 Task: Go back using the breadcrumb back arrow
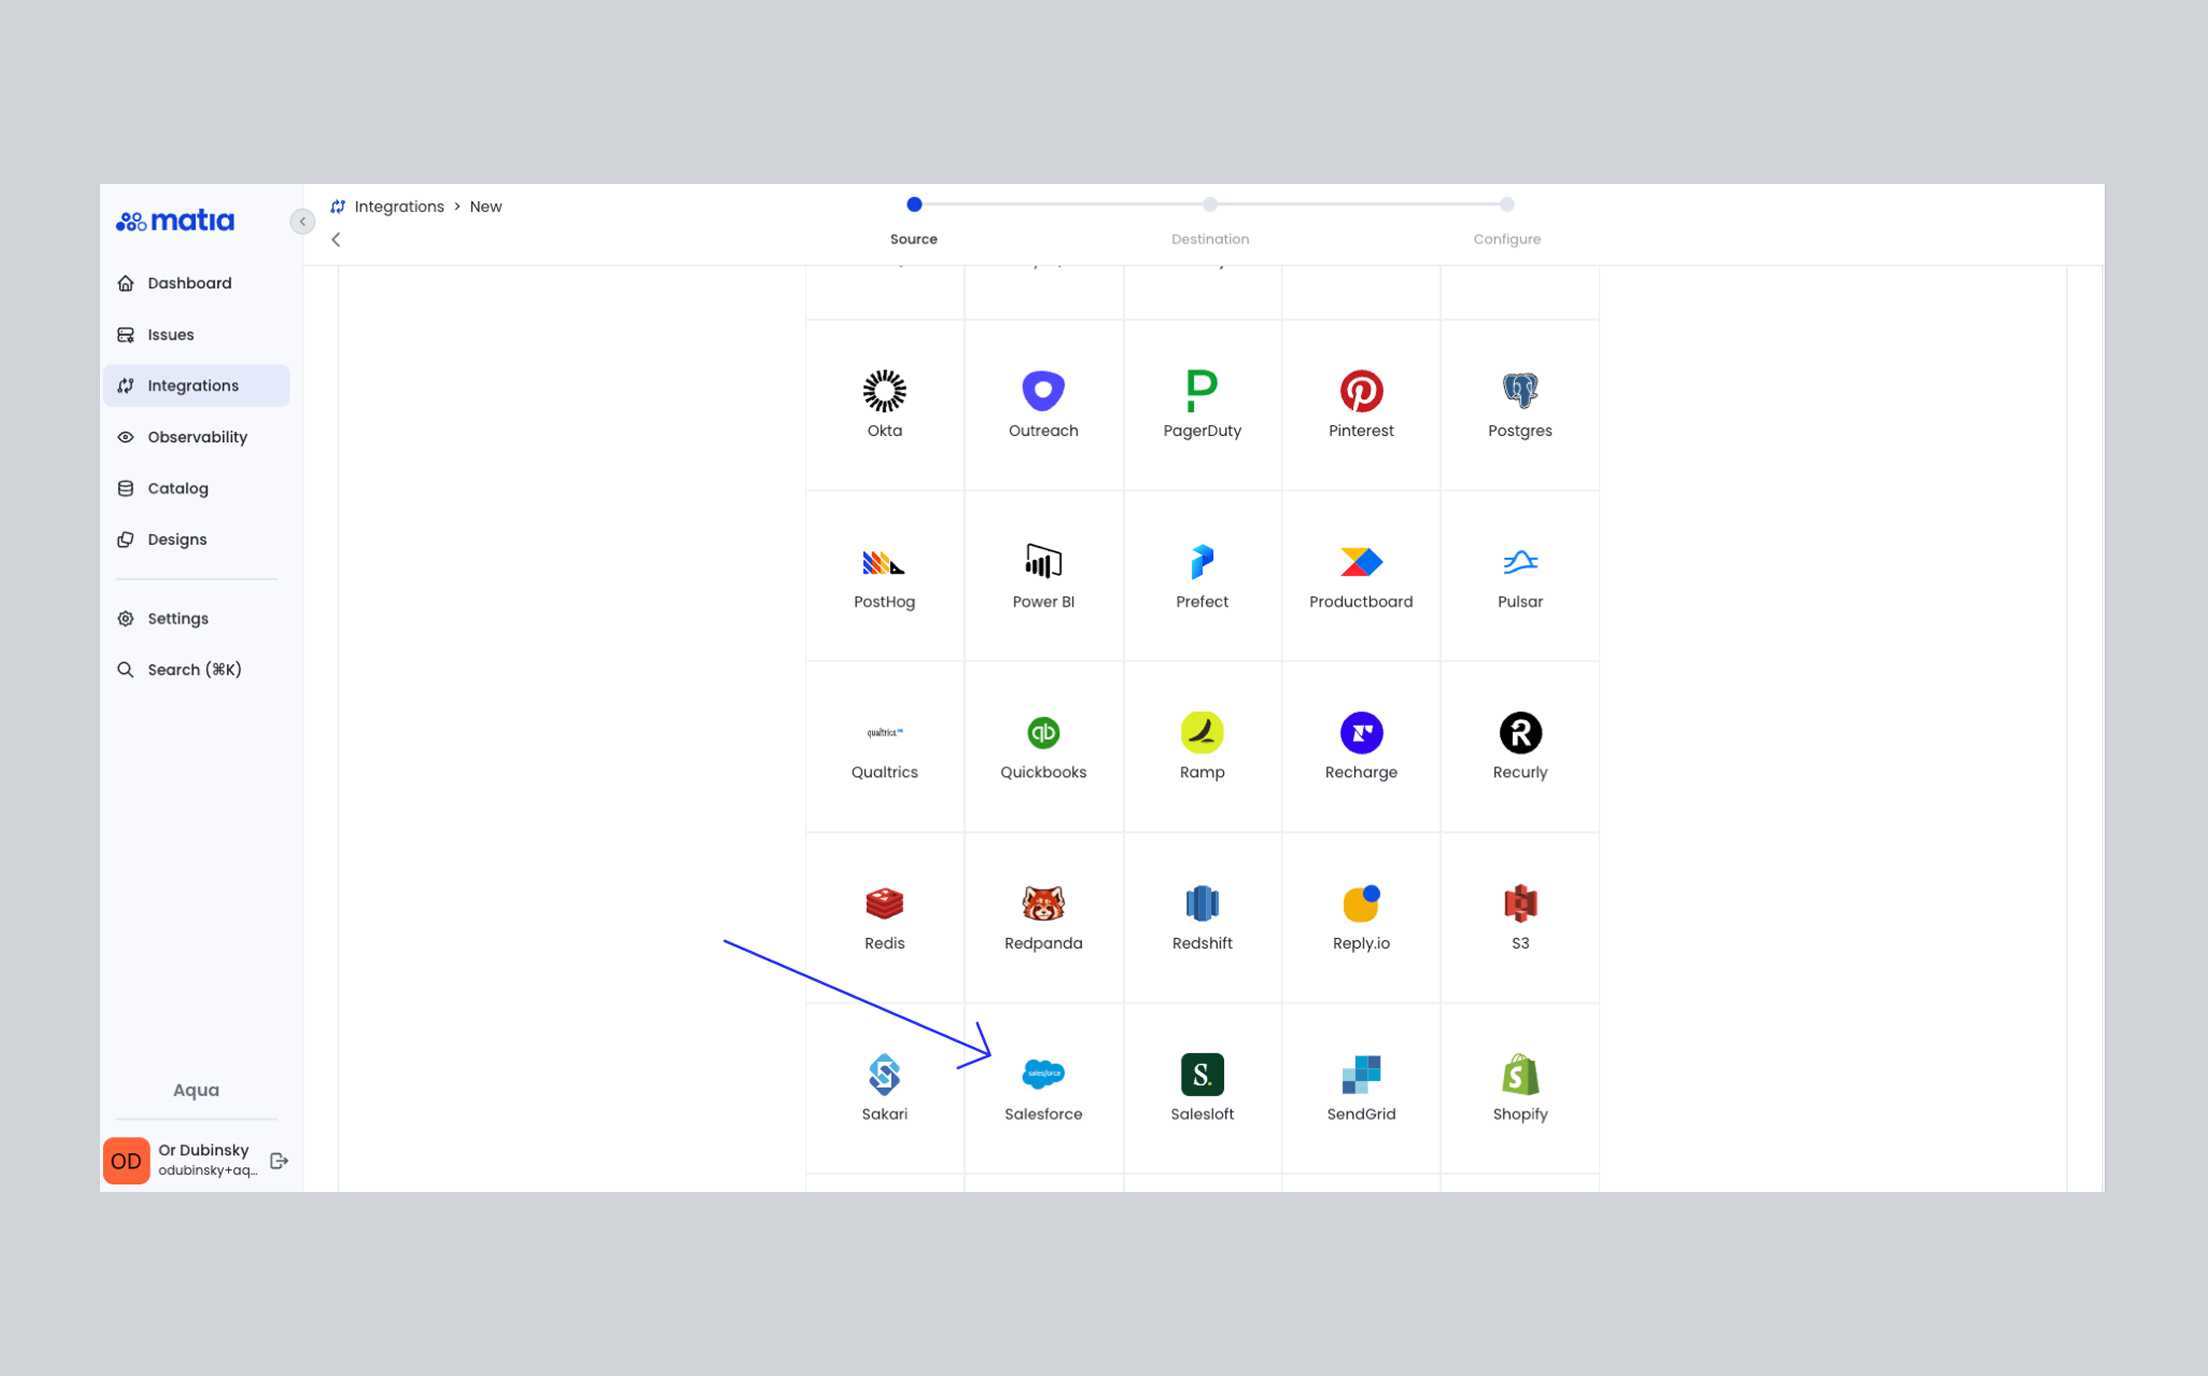336,239
